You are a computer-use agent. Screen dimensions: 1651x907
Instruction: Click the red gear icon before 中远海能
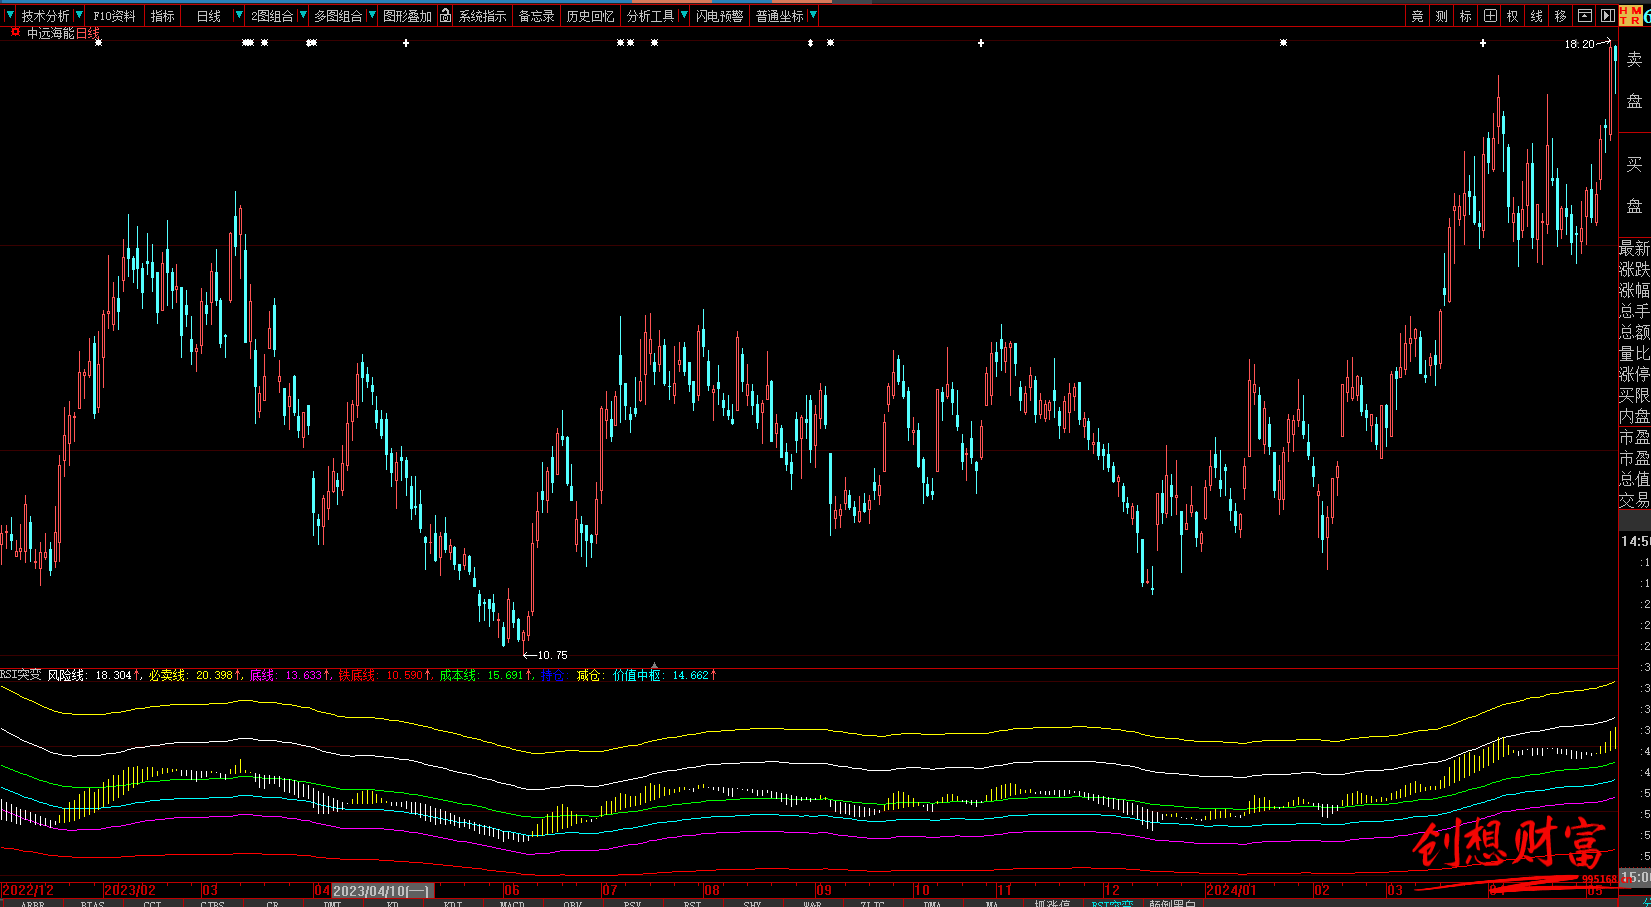coord(15,32)
